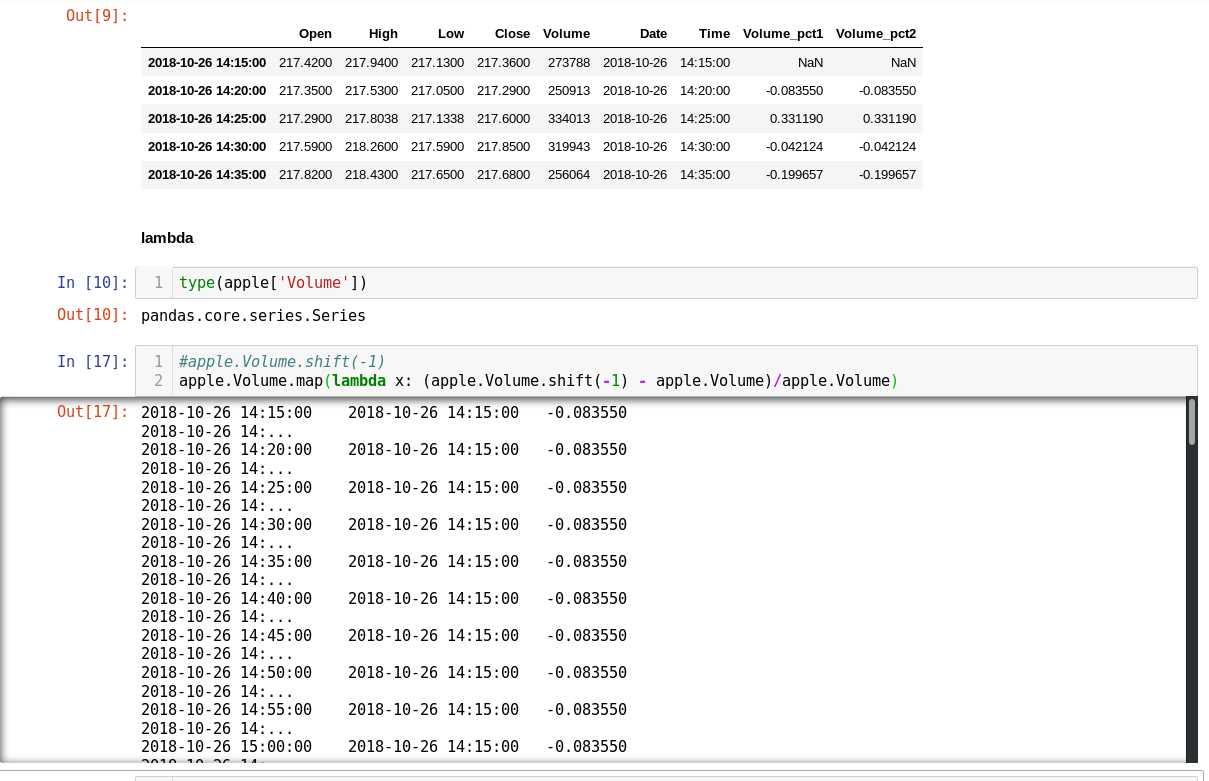Click Time cell 14:30:00 in table
This screenshot has width=1209, height=781.
tap(705, 146)
